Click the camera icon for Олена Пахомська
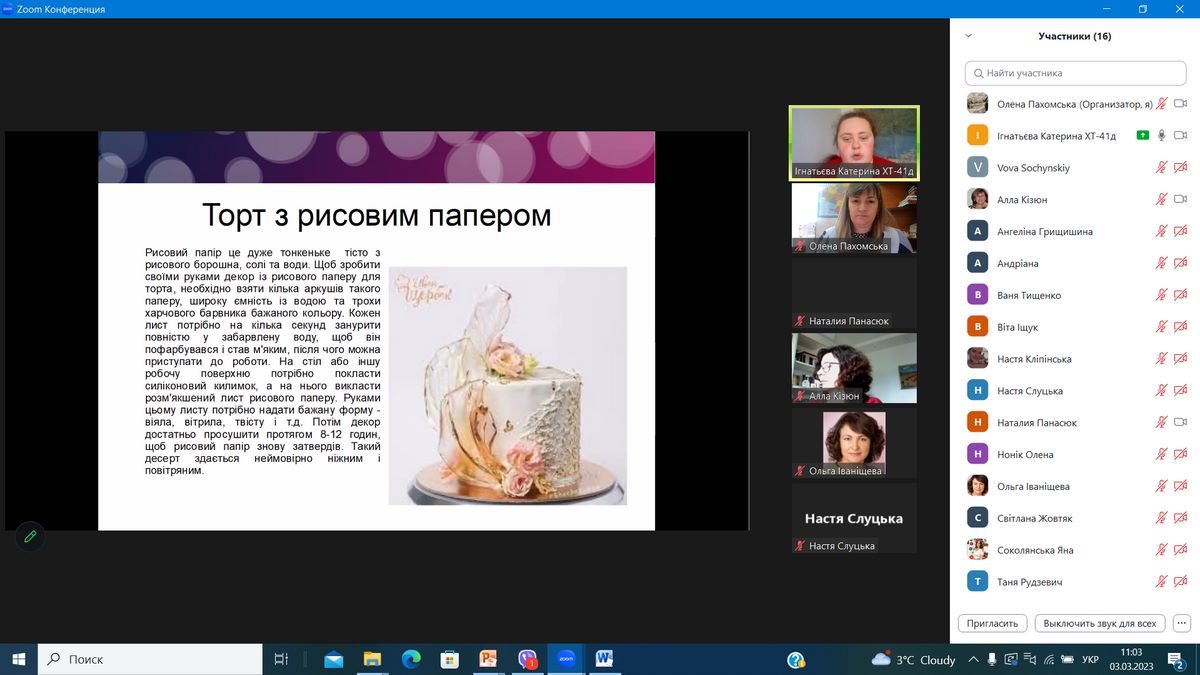Screen dimensions: 1200x675 click(1180, 104)
